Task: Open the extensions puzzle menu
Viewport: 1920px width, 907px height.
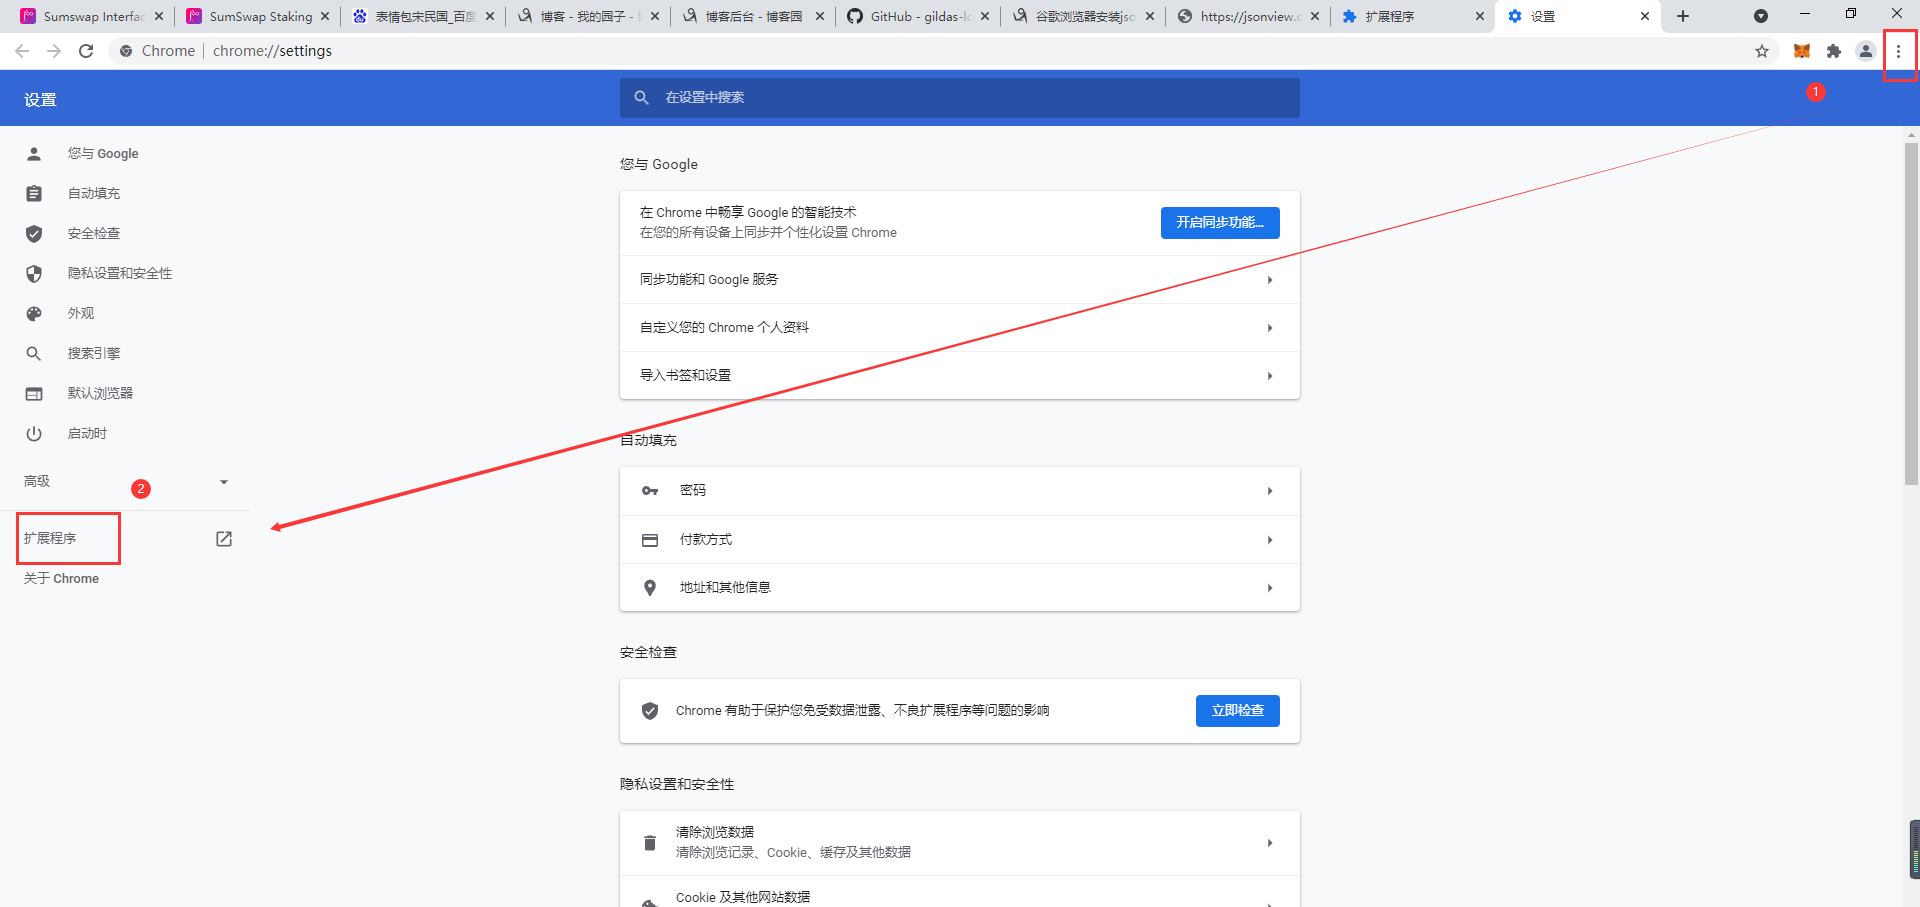Action: [x=1834, y=51]
